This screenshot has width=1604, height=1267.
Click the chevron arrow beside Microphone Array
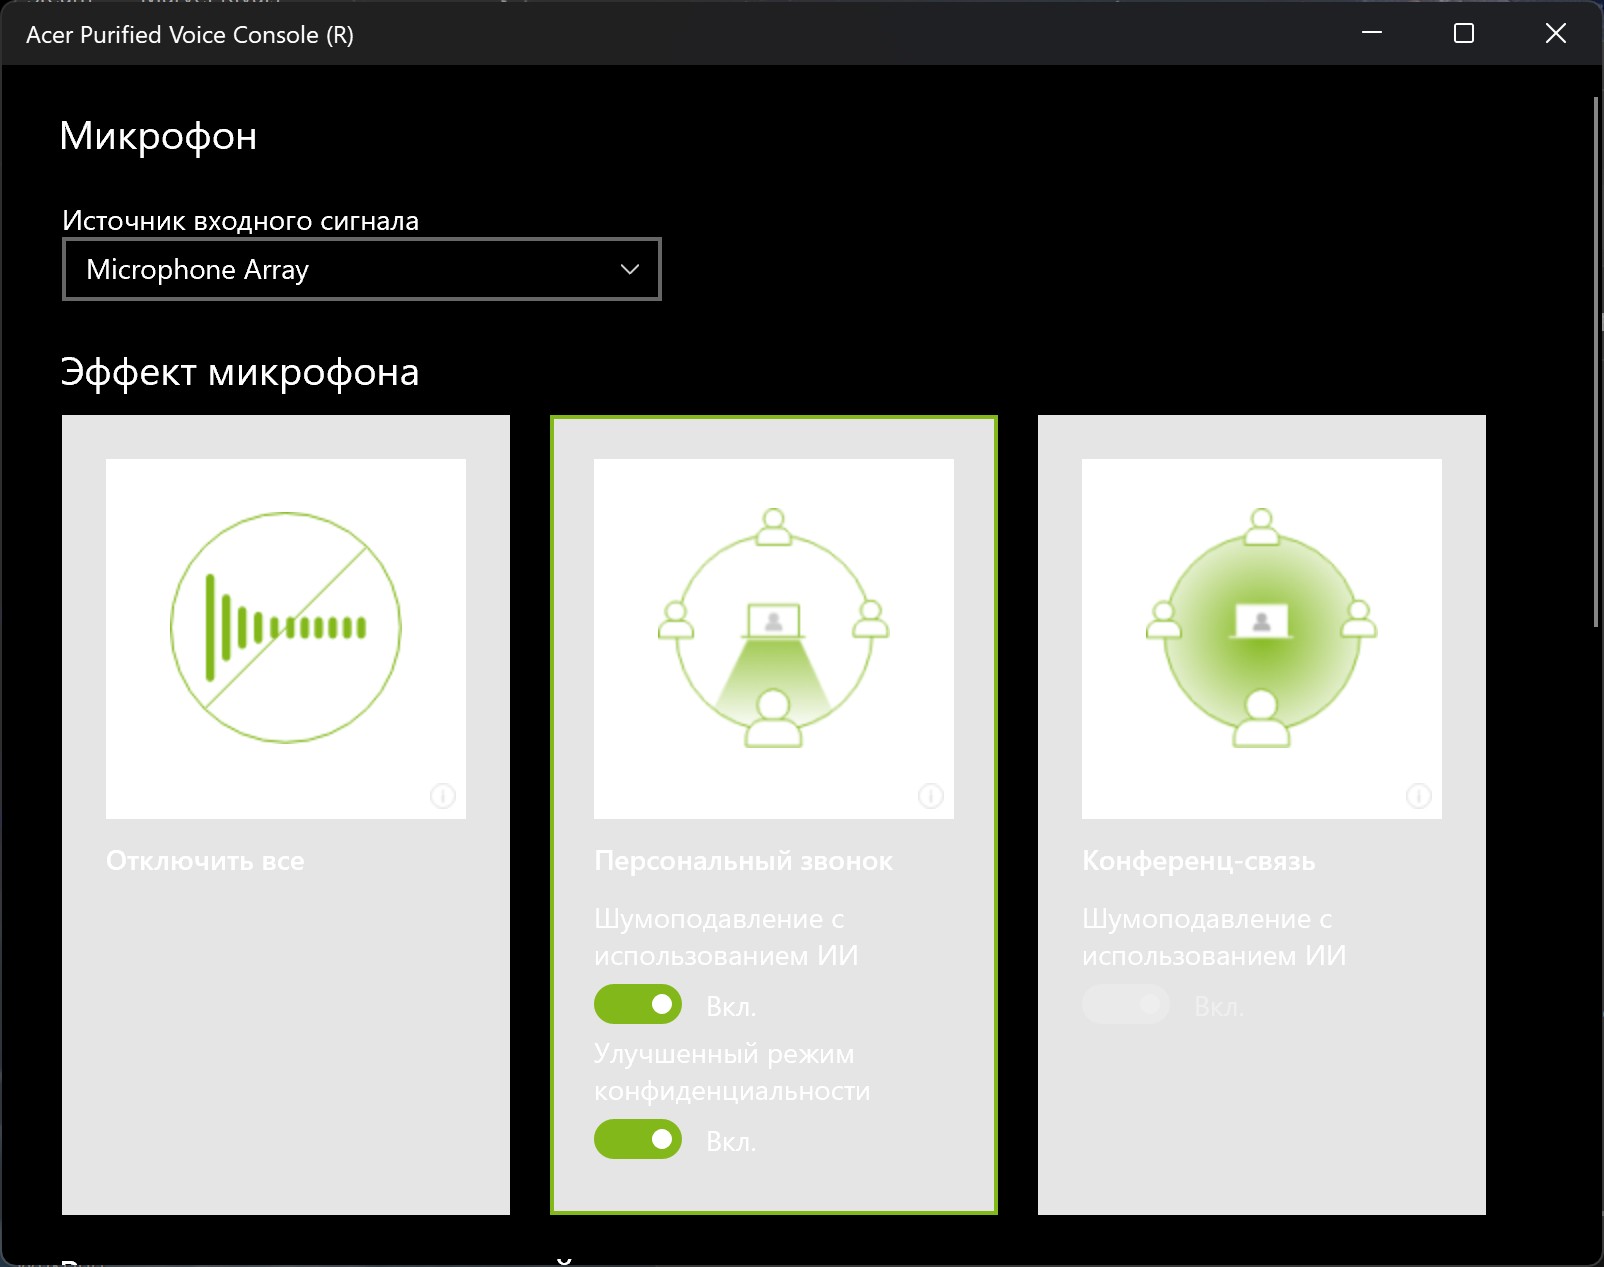tap(629, 269)
